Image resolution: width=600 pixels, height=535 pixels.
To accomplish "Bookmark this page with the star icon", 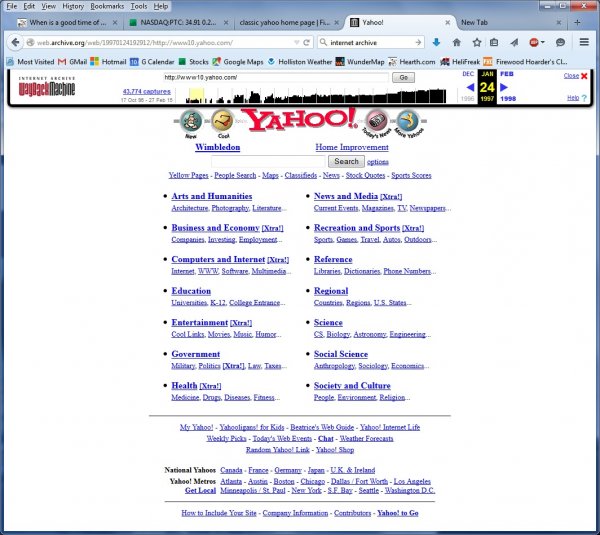I will pyautogui.click(x=476, y=42).
